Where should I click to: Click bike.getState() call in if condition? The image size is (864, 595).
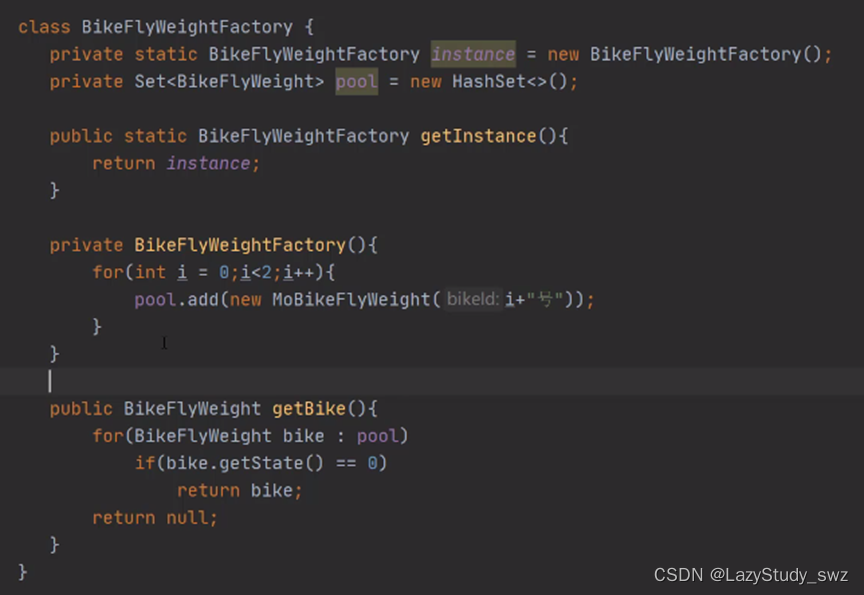coord(245,463)
